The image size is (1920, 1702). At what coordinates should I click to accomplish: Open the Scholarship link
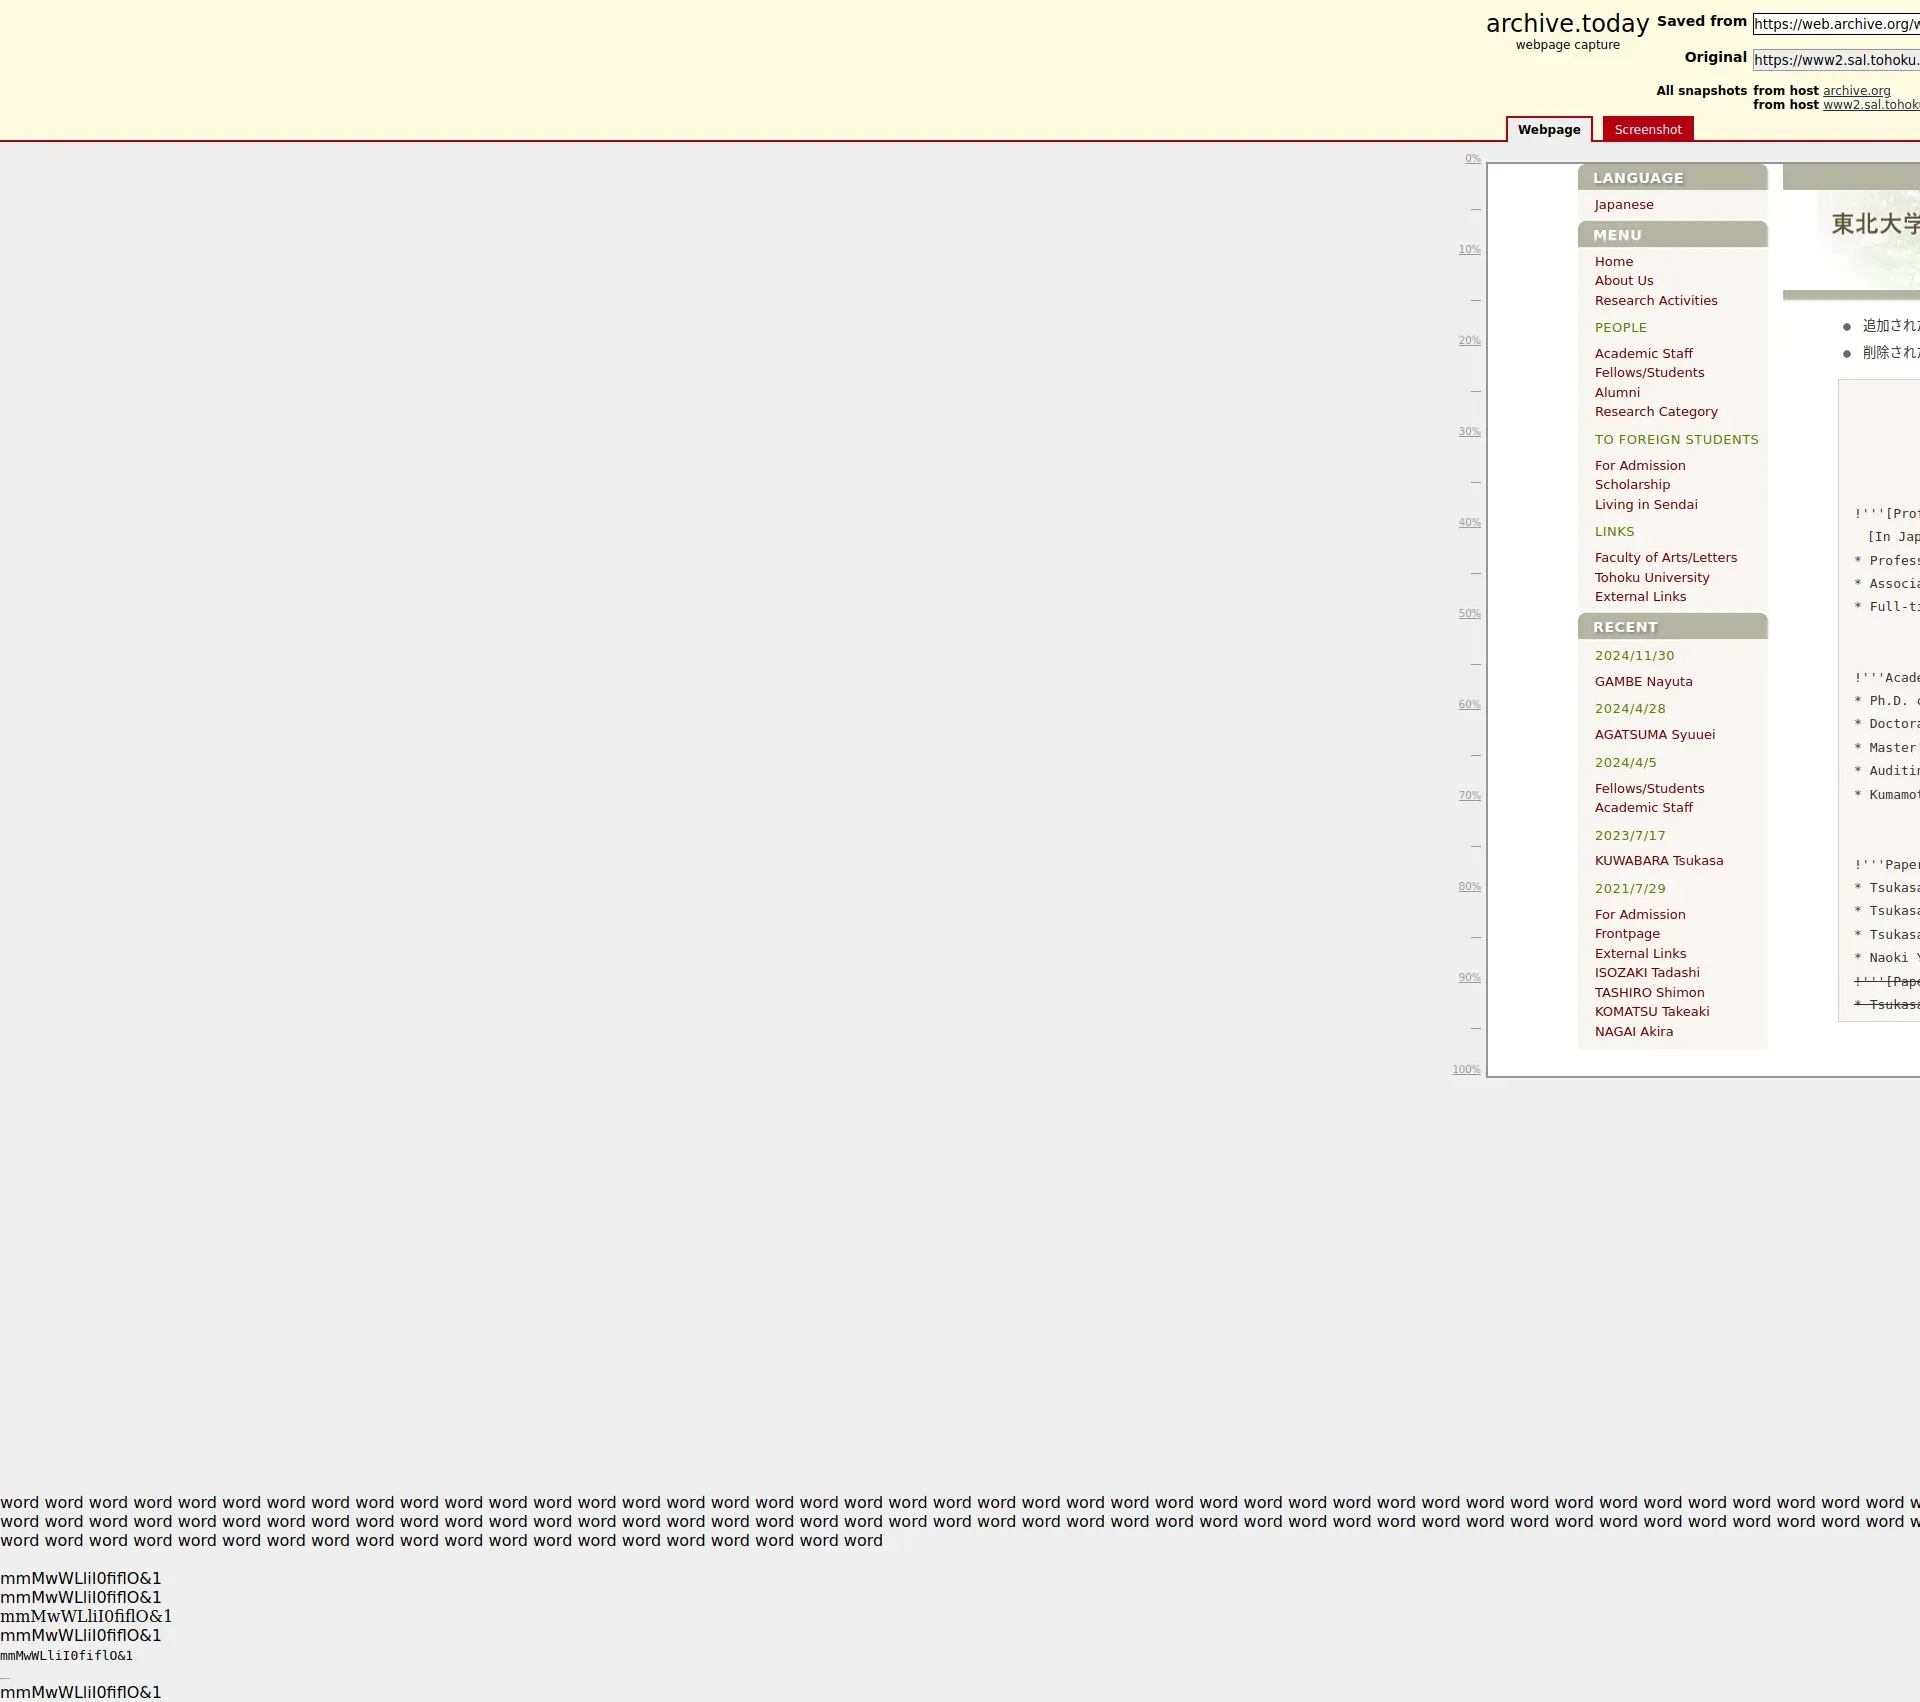(x=1631, y=485)
